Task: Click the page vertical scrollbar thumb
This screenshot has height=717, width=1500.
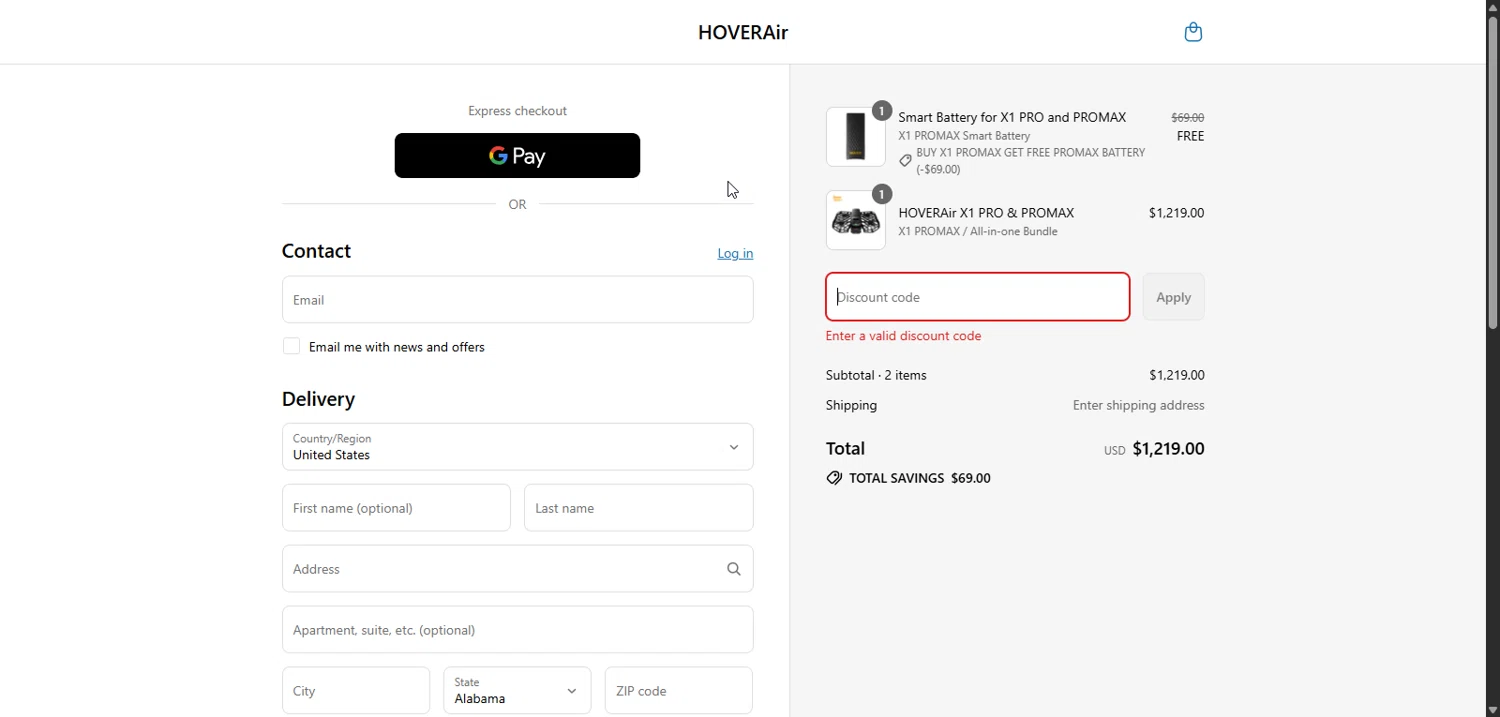Action: pyautogui.click(x=1493, y=172)
